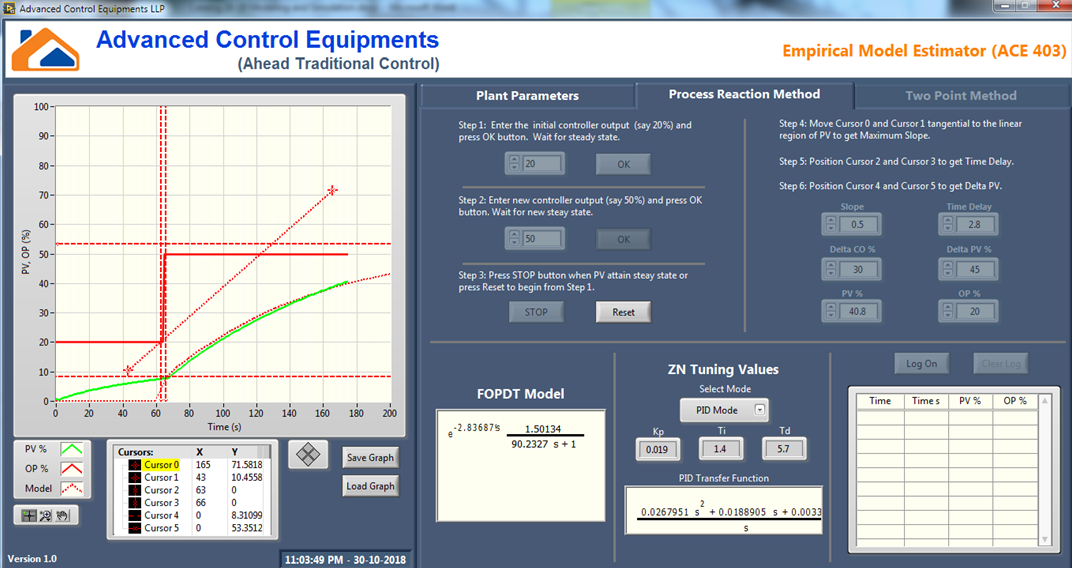Click the new controller output field showing 50
The image size is (1072, 568).
click(541, 239)
